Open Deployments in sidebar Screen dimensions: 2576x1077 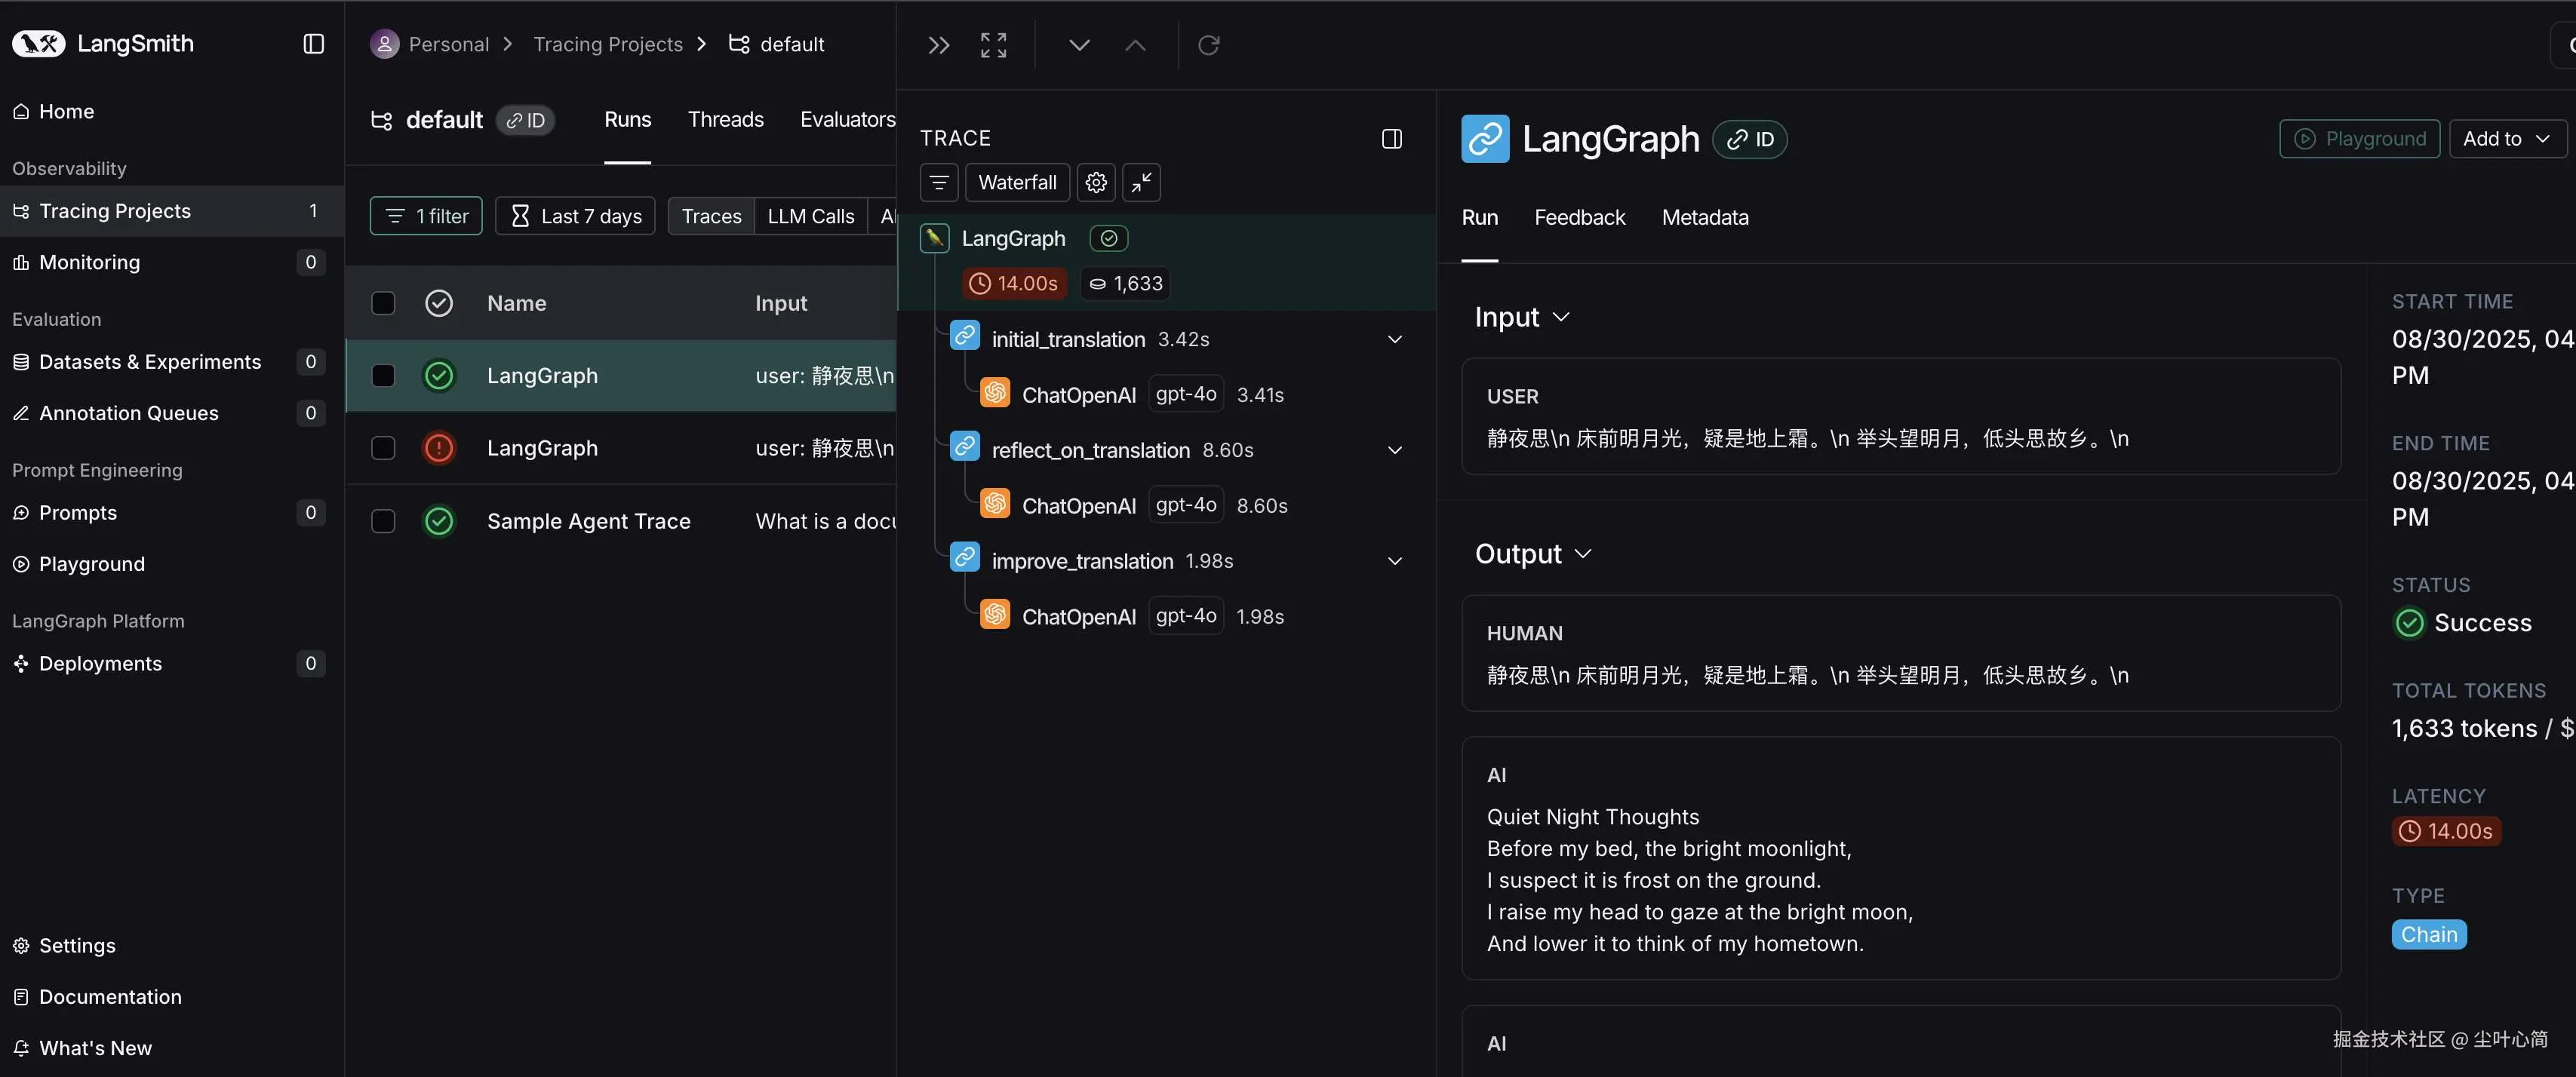click(172, 664)
